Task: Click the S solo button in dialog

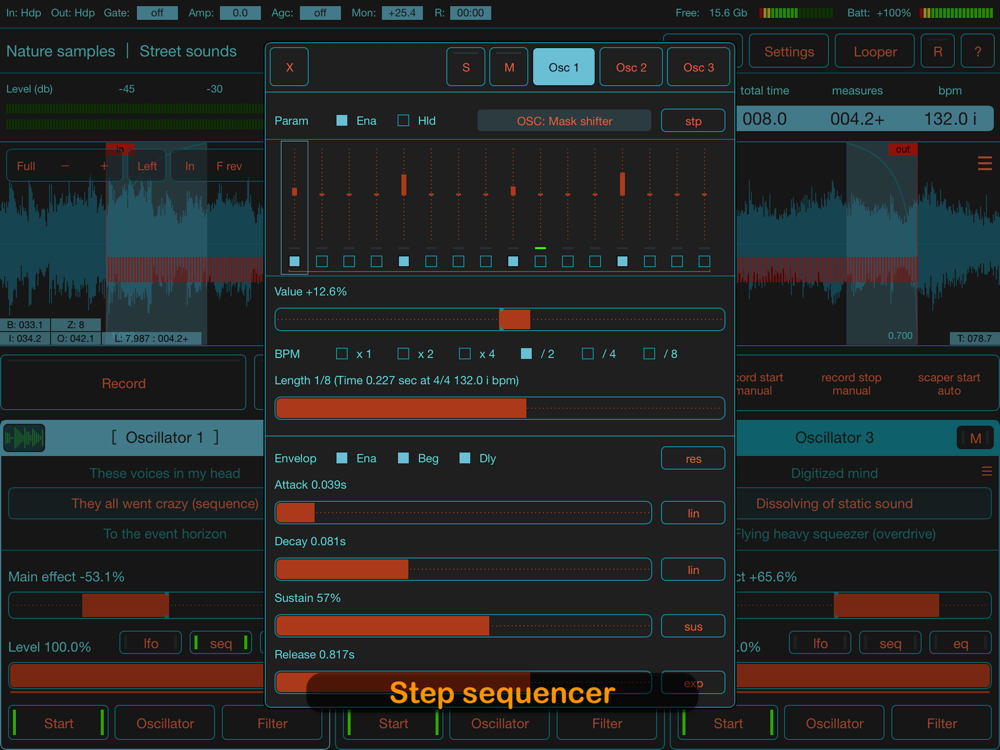Action: 465,67
